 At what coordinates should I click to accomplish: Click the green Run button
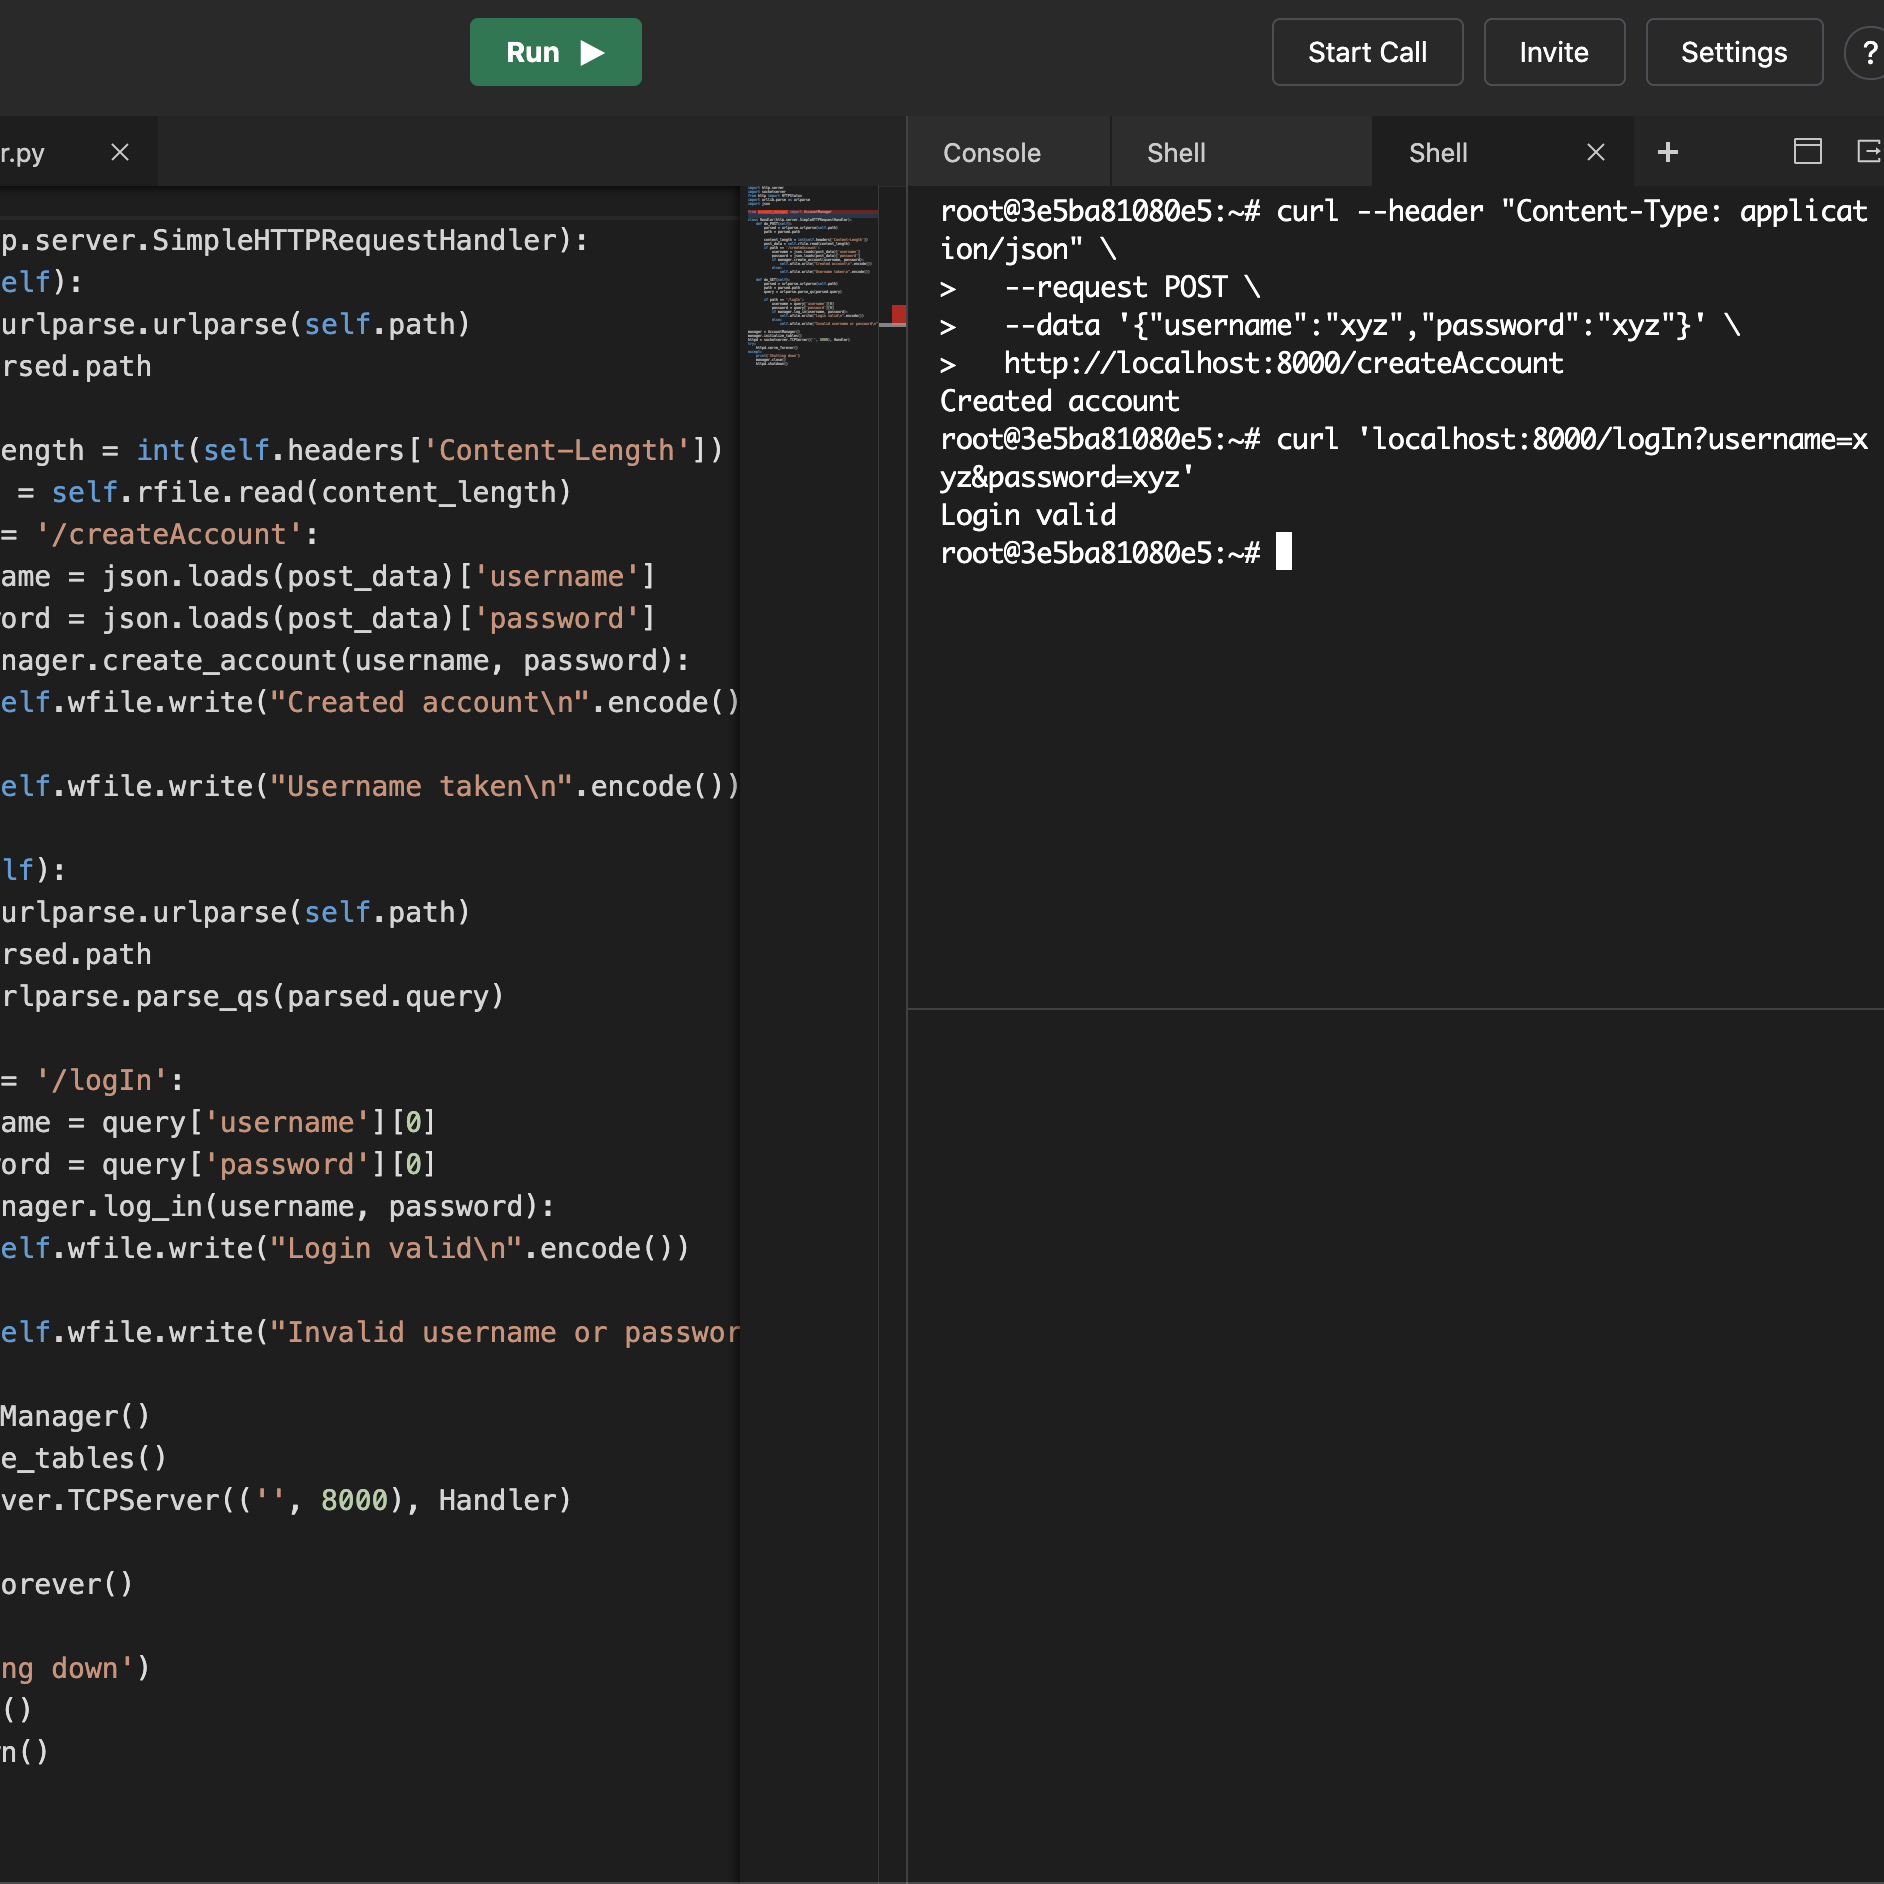coord(555,52)
